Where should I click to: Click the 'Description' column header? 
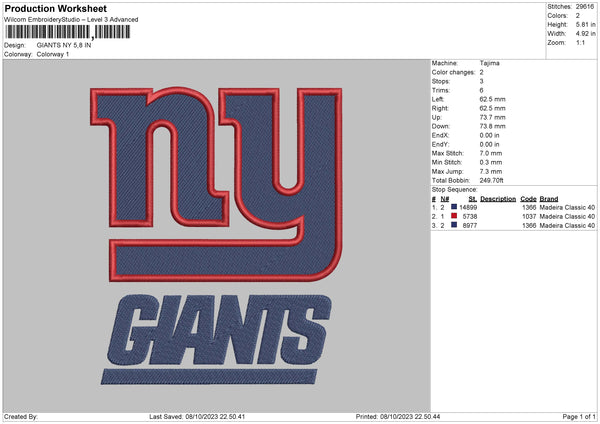(x=498, y=199)
